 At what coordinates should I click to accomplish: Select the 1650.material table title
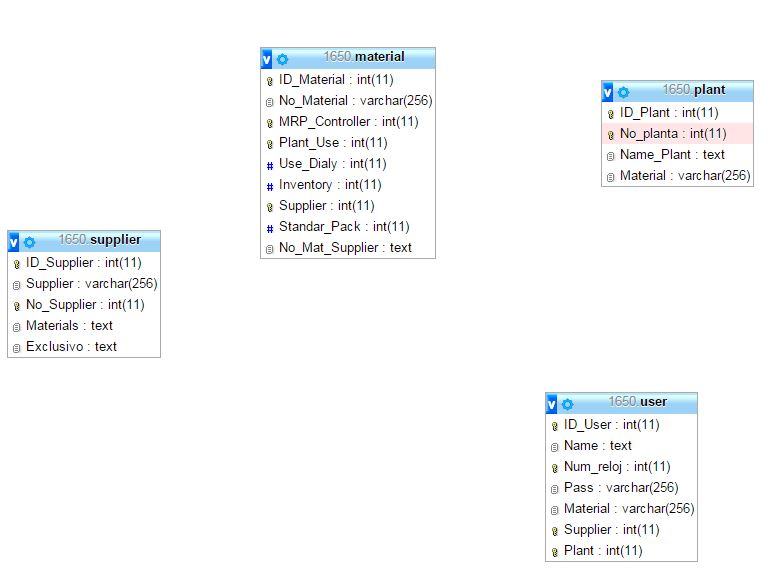[x=364, y=57]
